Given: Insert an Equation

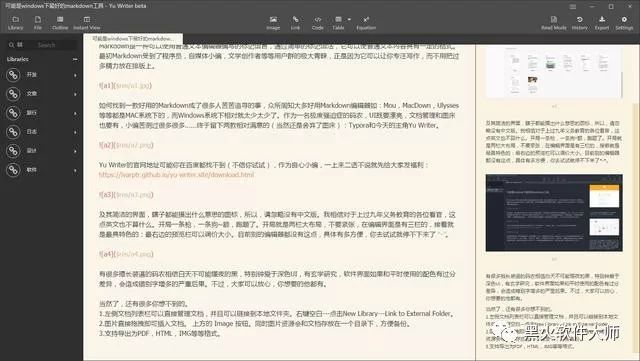Looking at the screenshot, I should (x=366, y=23).
